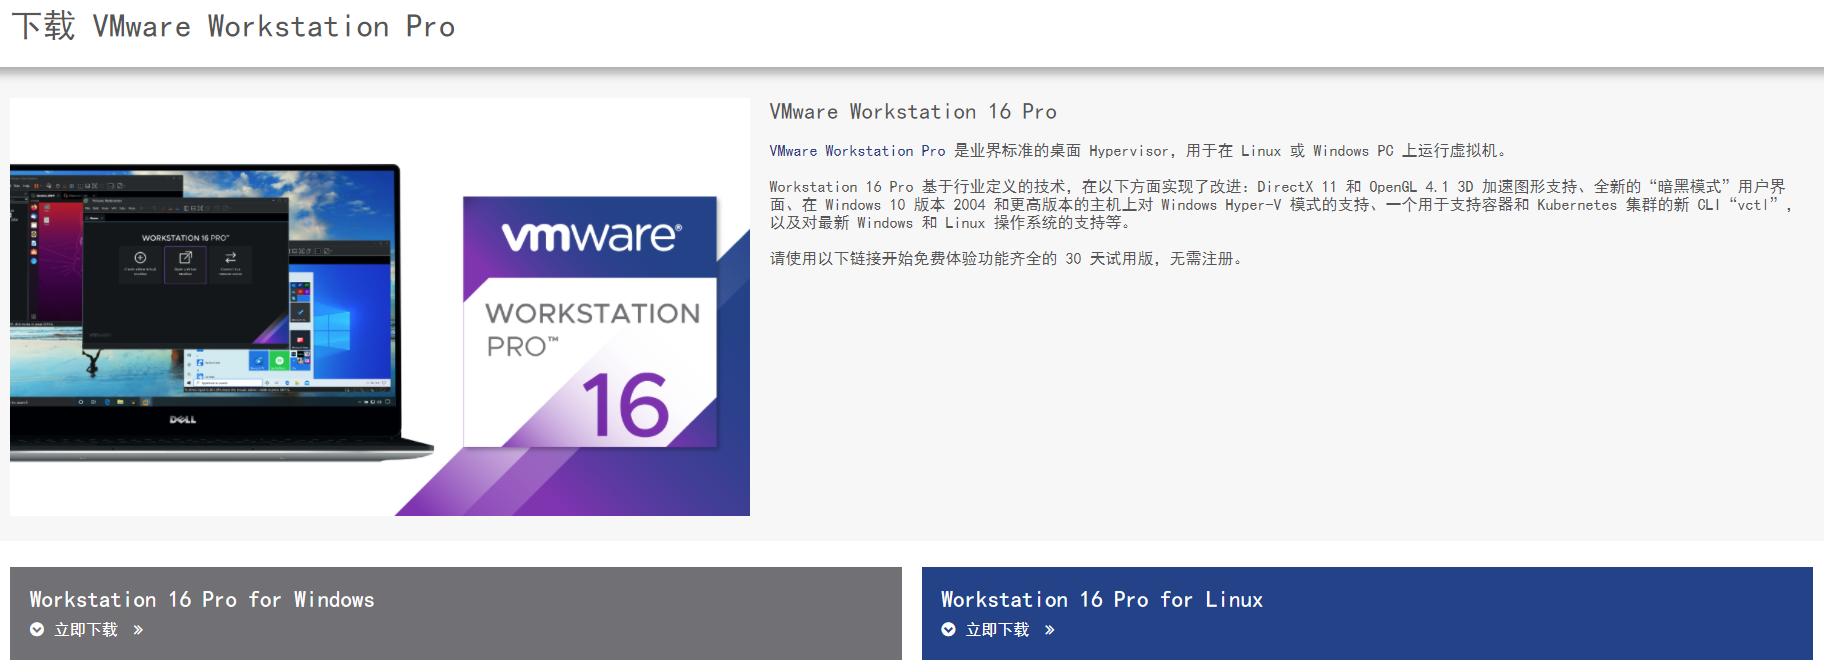Download Workstation 16 Pro for Linux now

997,630
